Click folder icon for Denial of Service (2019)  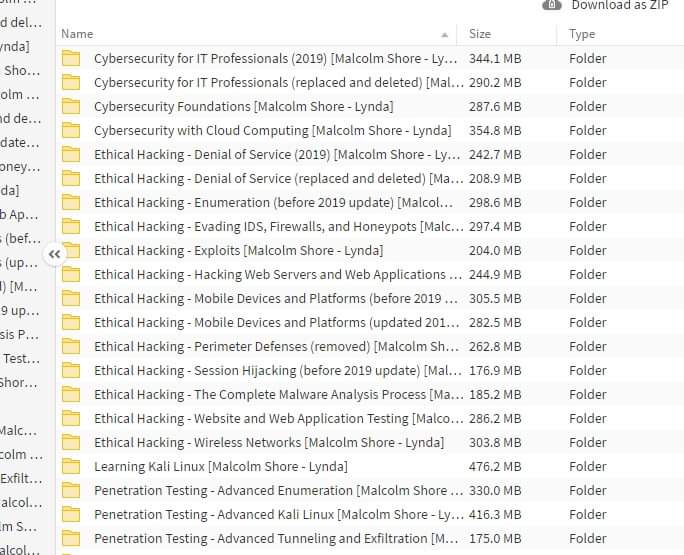coord(71,154)
